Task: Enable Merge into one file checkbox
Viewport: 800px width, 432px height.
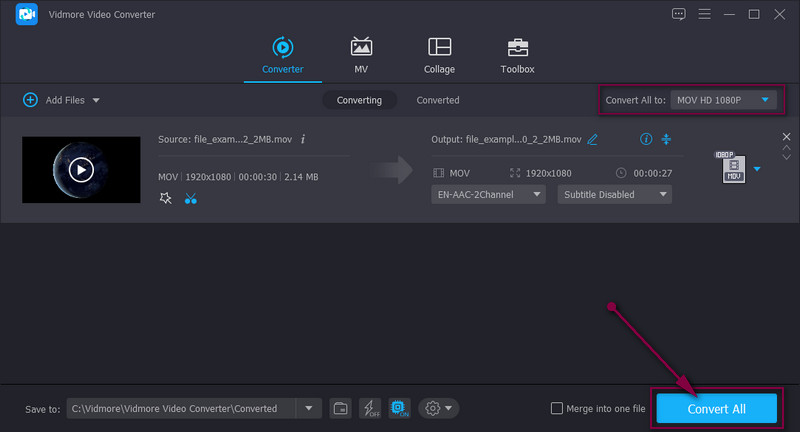Action: pos(557,408)
